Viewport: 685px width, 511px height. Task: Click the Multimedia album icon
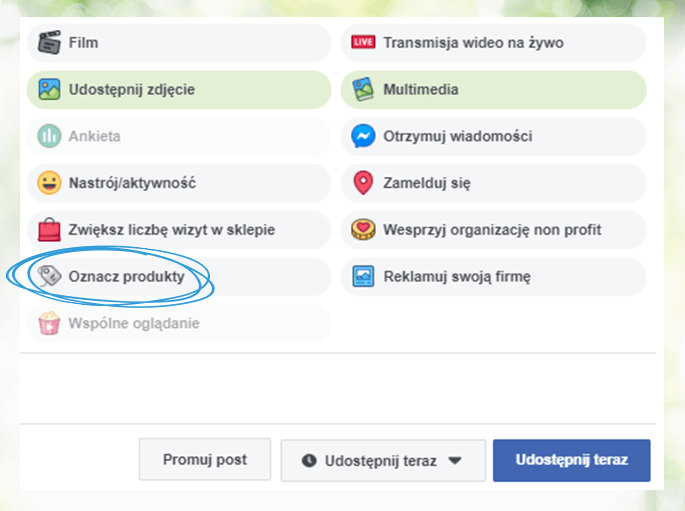tap(363, 89)
